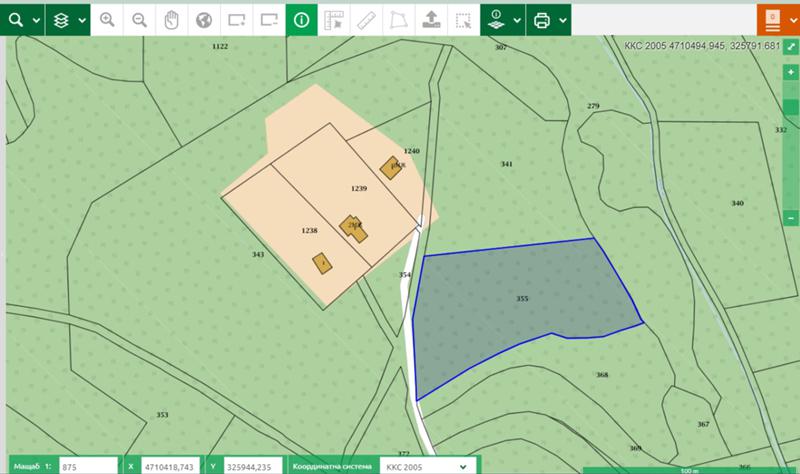This screenshot has height=474, width=800.
Task: Click the globe full extent icon
Action: 204,20
